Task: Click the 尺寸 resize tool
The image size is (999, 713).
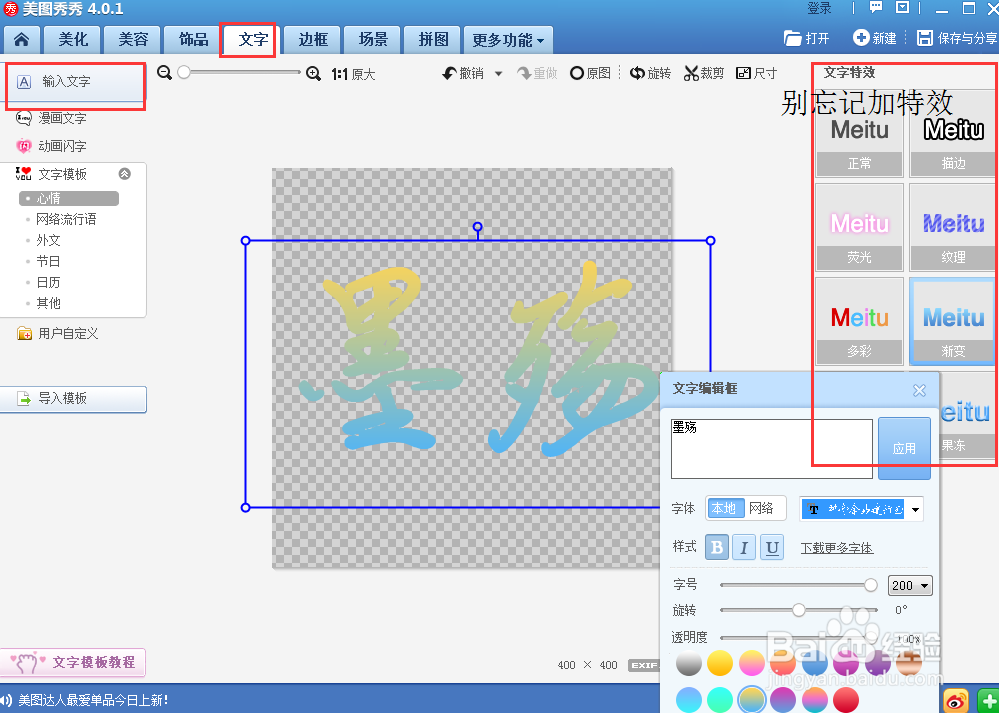Action: click(756, 73)
